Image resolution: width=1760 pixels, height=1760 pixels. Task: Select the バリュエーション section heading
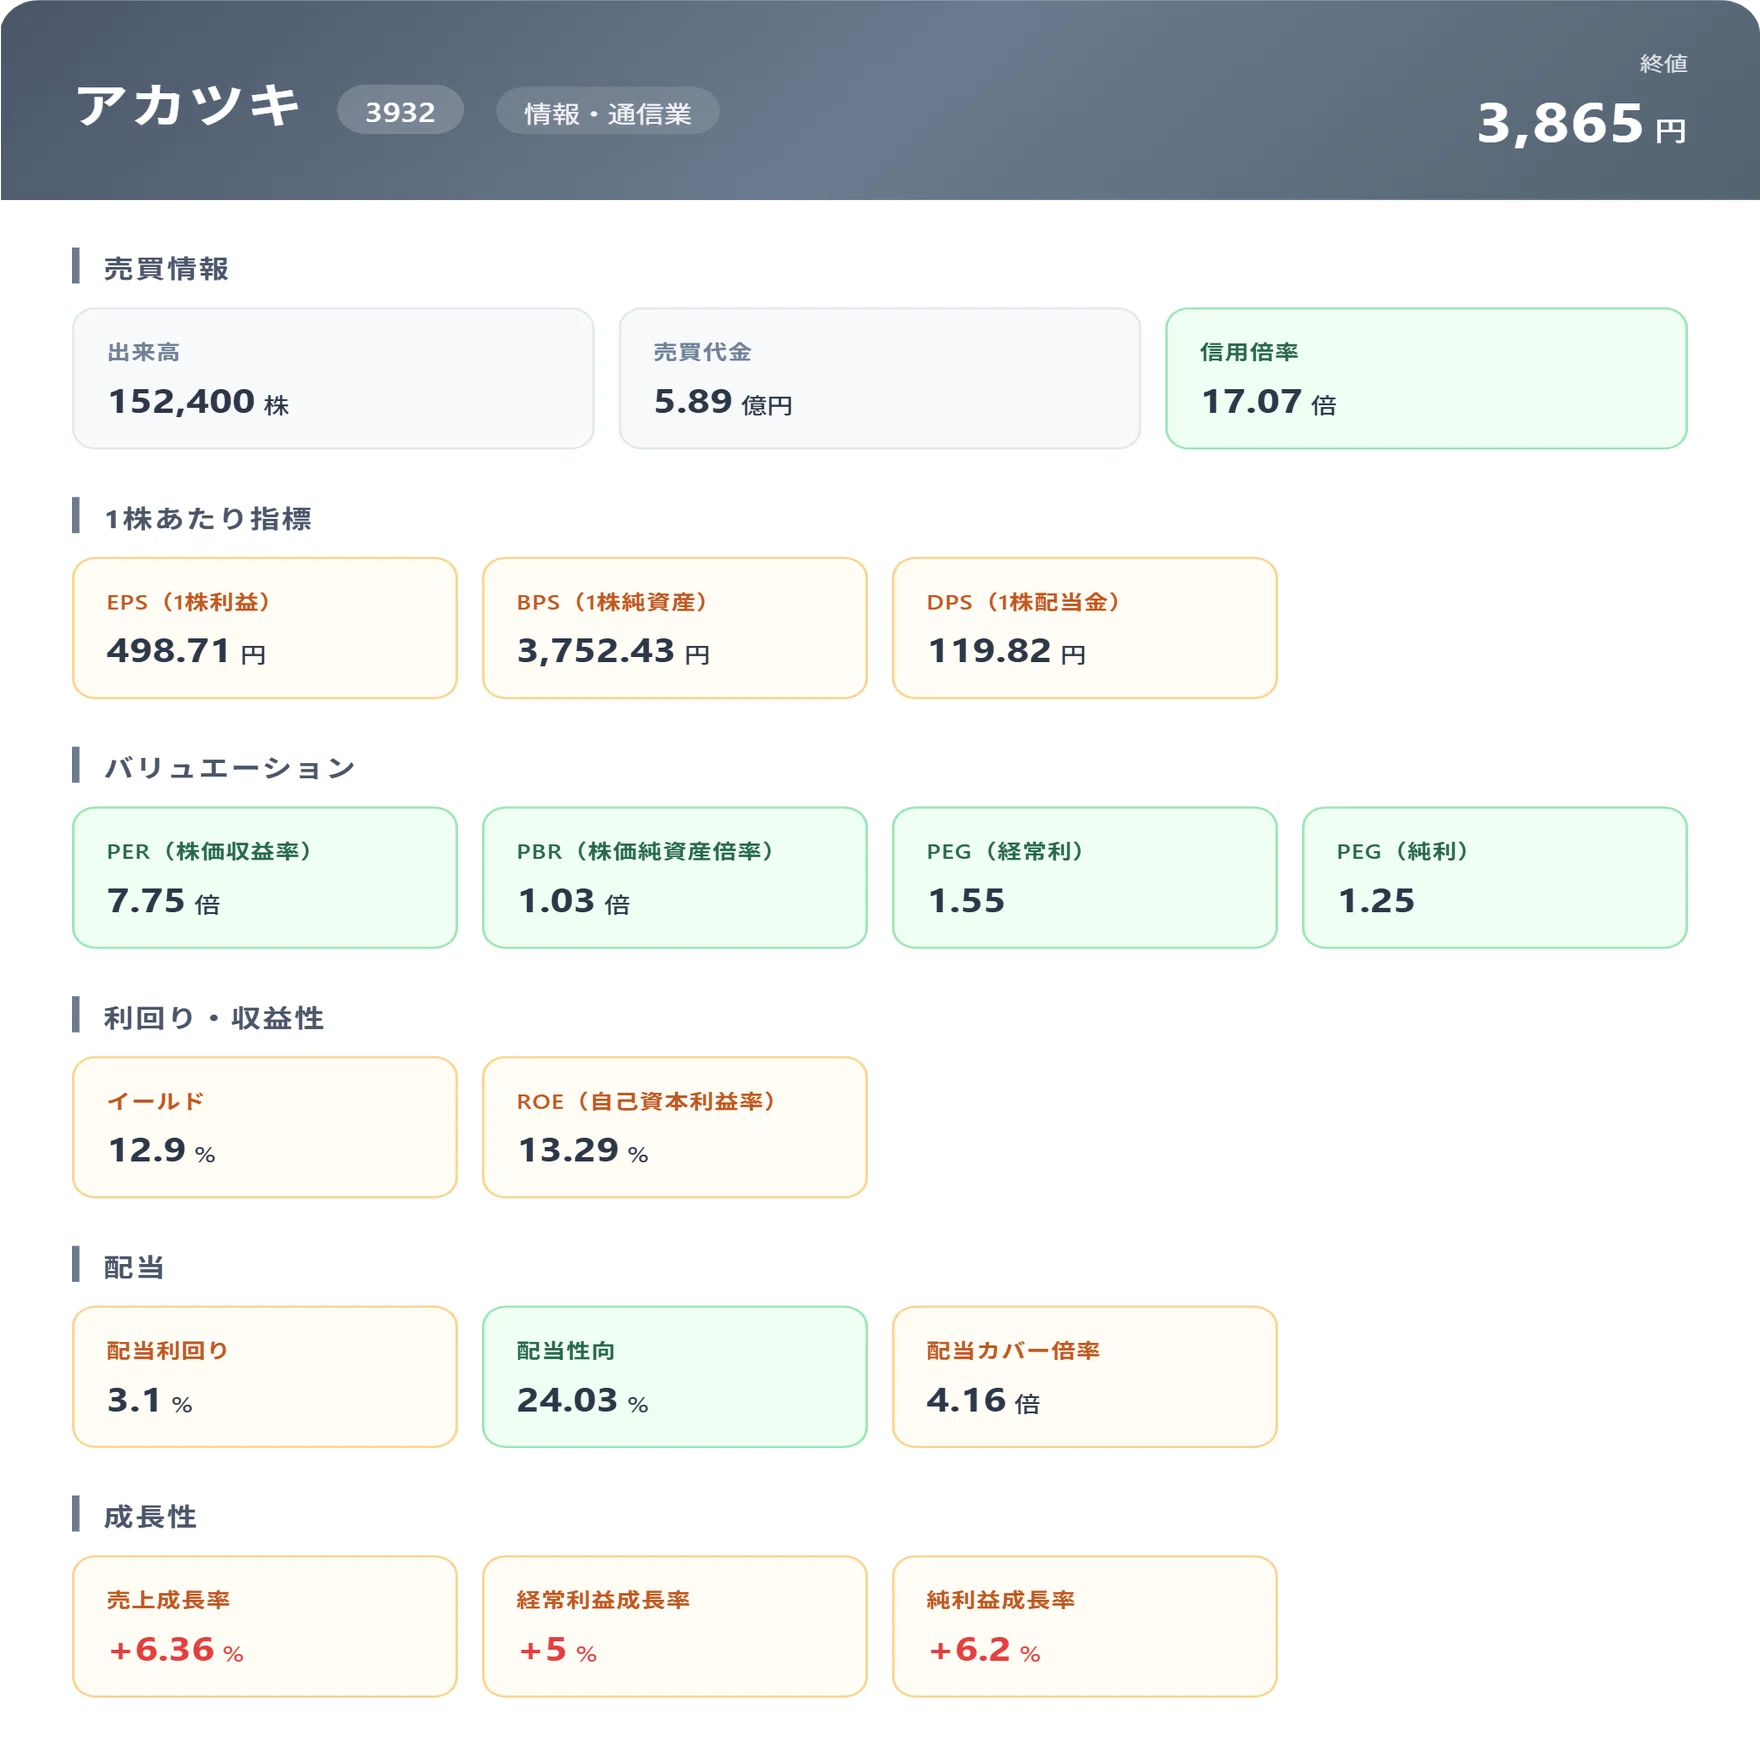pyautogui.click(x=230, y=767)
